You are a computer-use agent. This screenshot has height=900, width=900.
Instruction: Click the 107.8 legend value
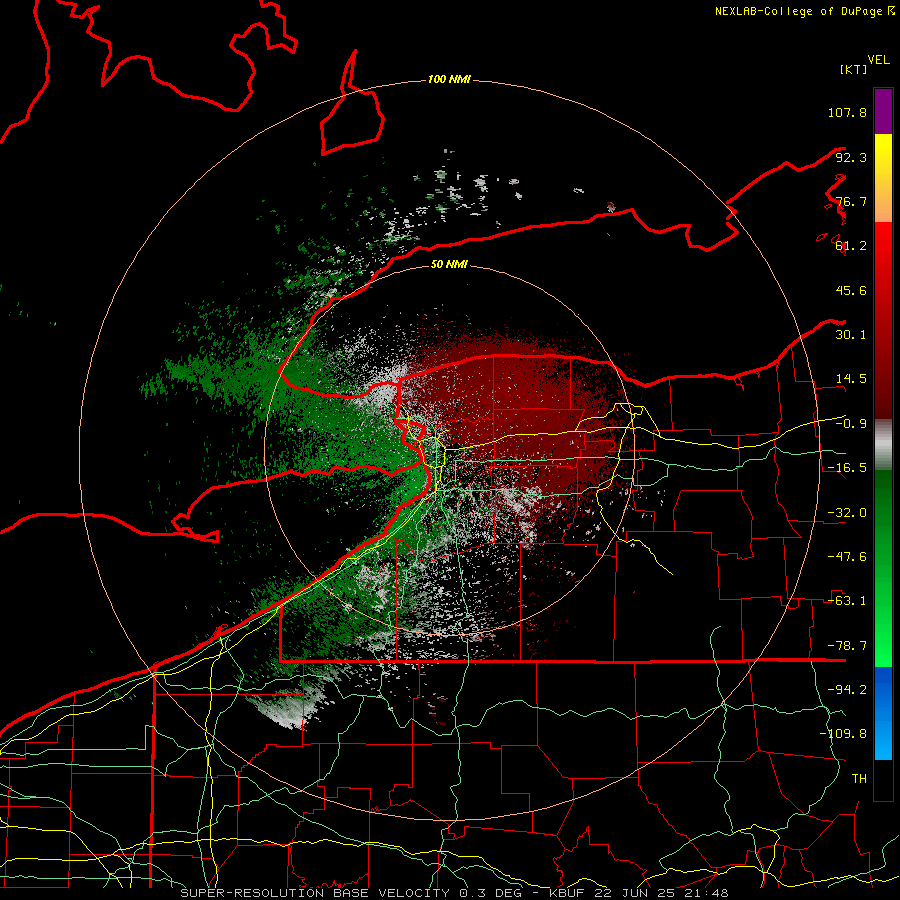click(x=847, y=112)
